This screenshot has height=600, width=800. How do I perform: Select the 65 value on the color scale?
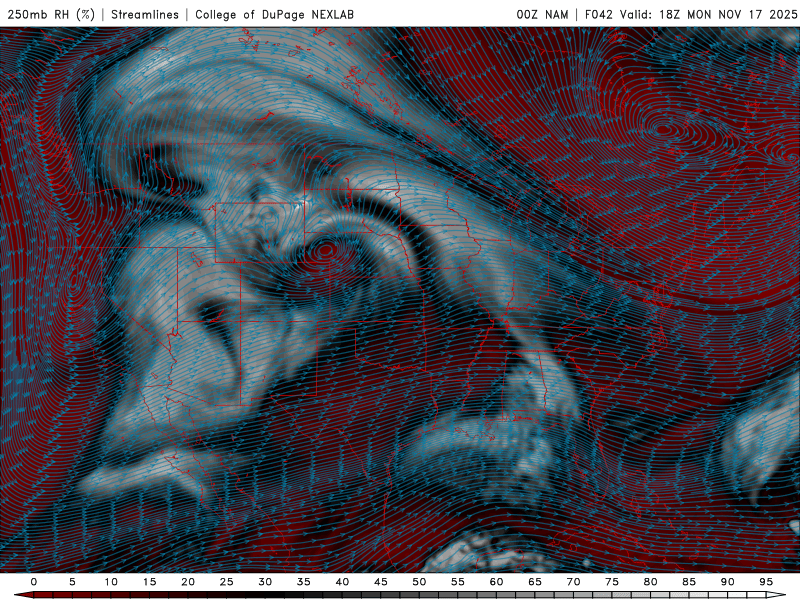point(535,582)
